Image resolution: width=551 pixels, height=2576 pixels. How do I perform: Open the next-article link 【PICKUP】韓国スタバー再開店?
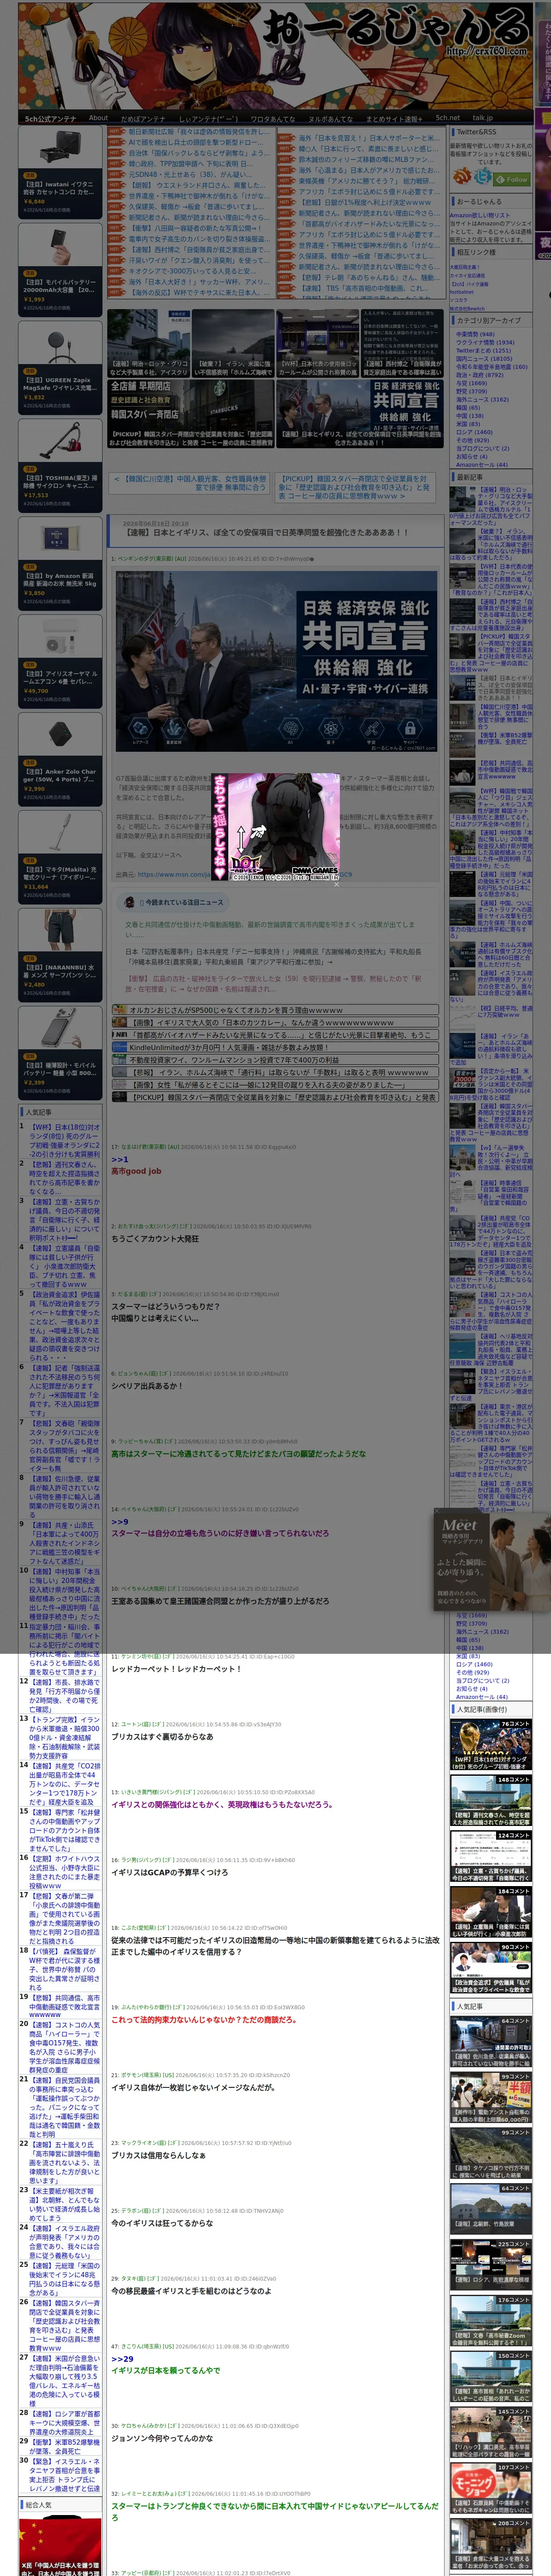354,487
